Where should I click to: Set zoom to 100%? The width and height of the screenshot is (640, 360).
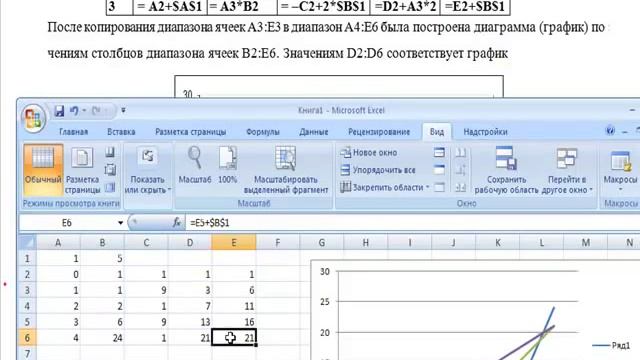point(227,166)
